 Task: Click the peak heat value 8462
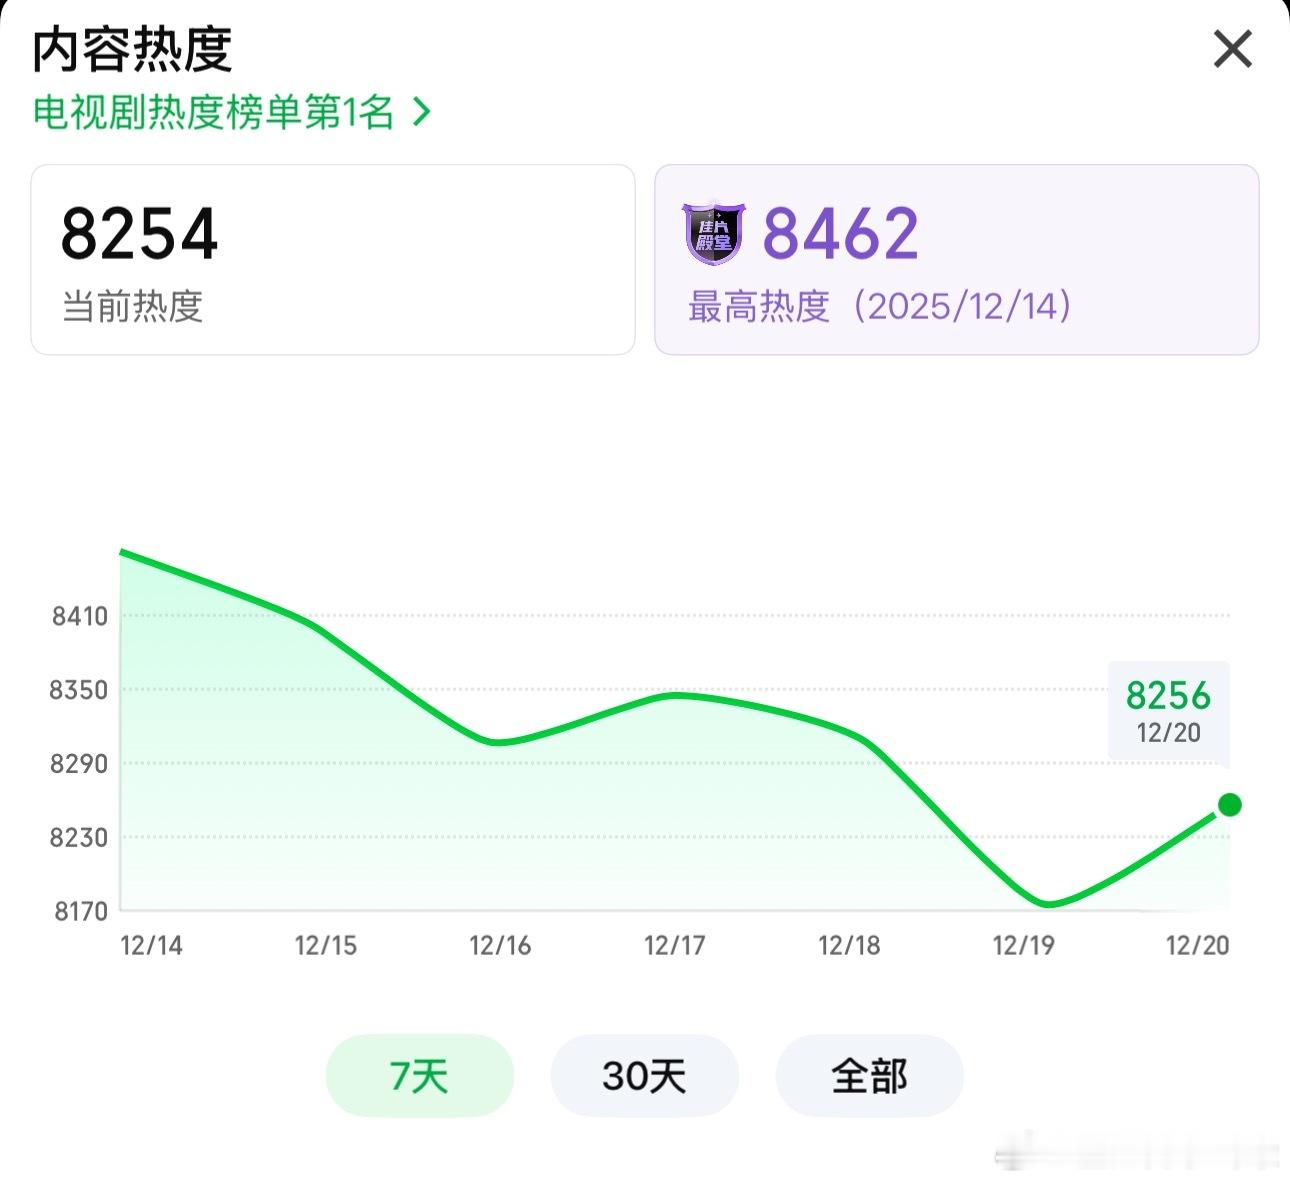pyautogui.click(x=841, y=234)
